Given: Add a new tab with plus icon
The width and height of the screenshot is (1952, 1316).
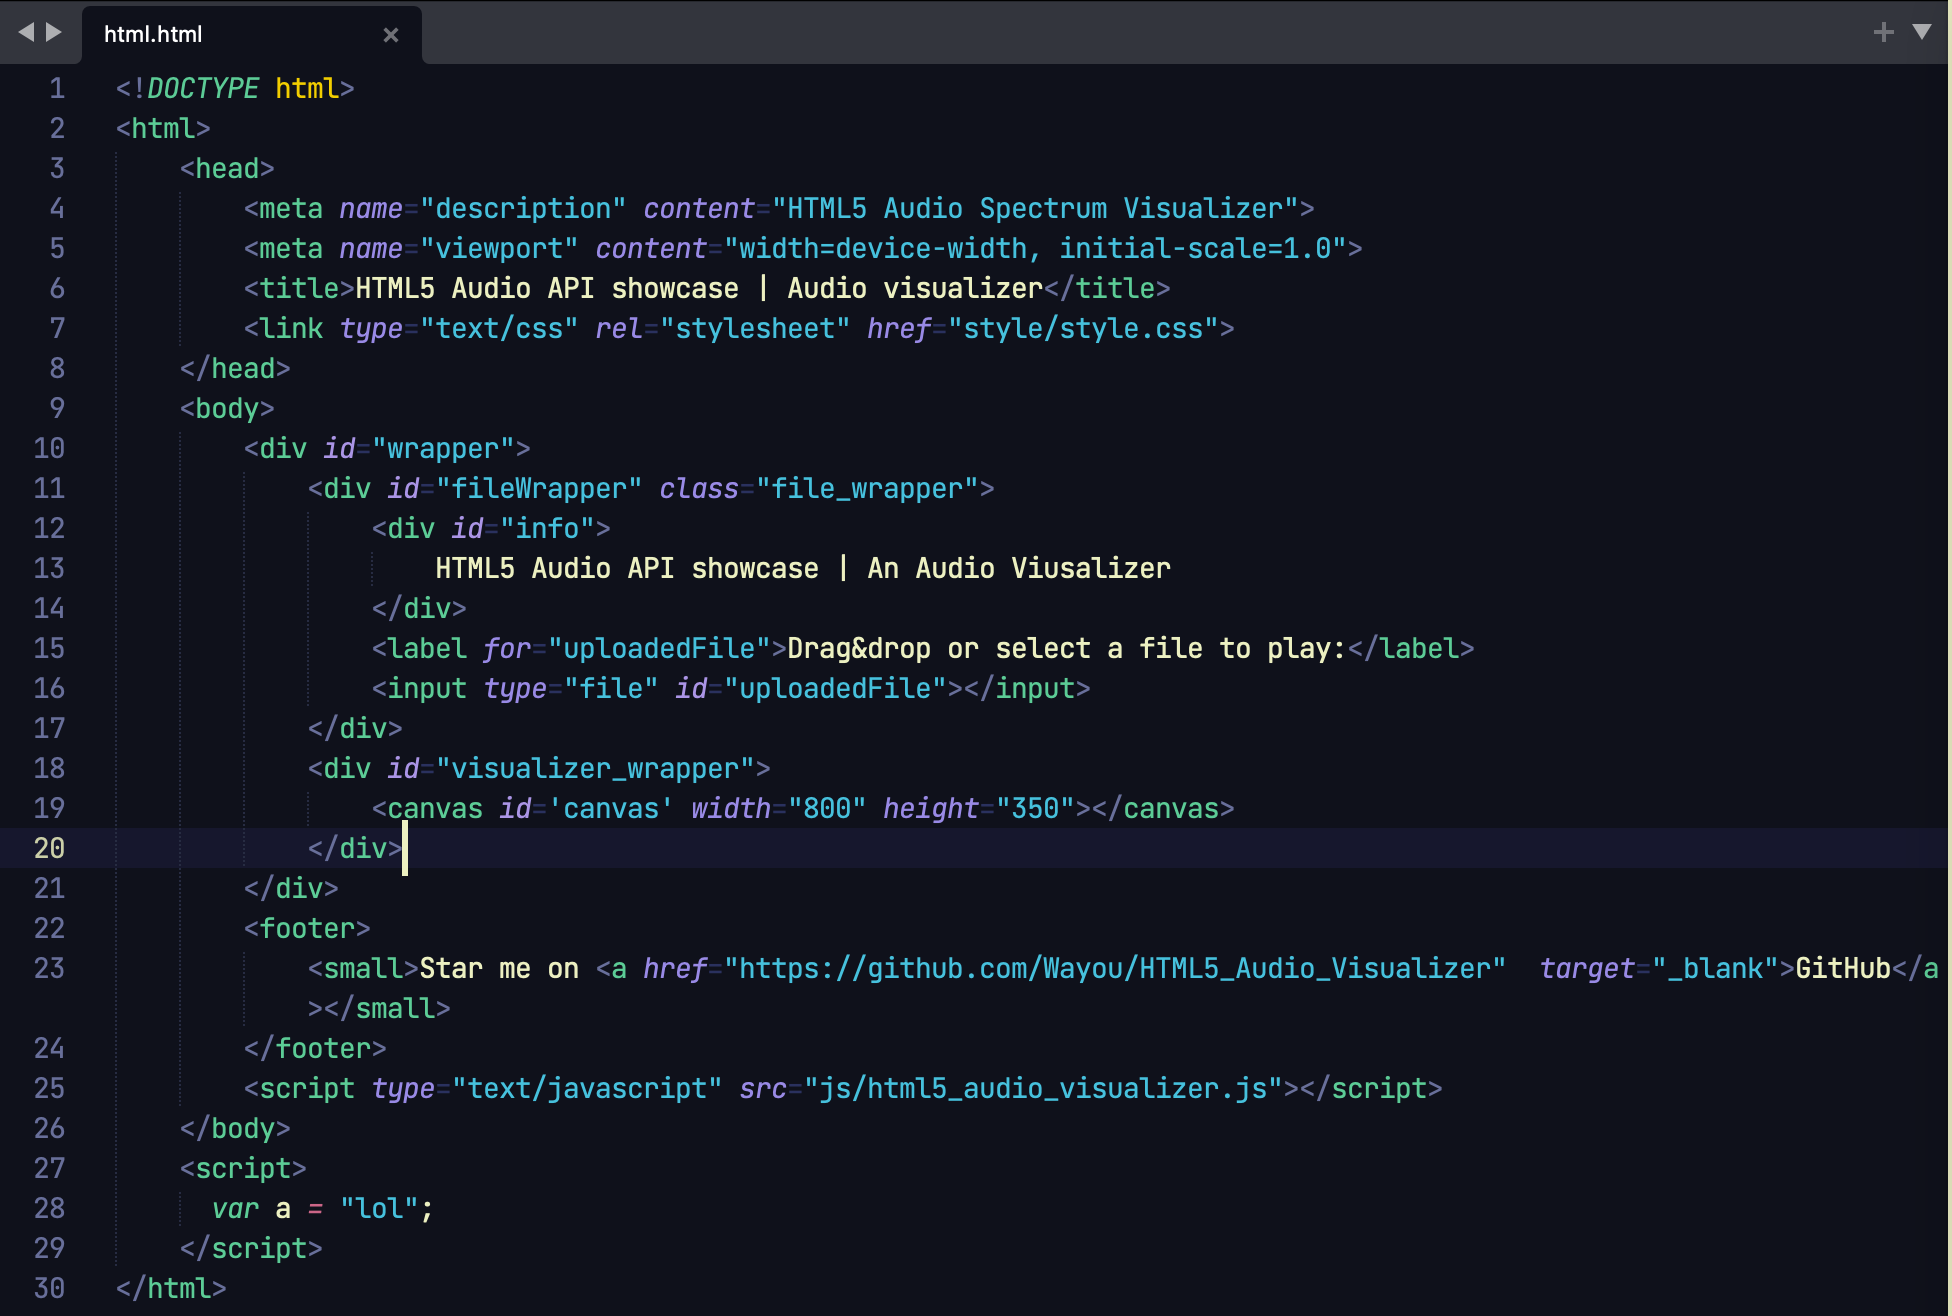Looking at the screenshot, I should coord(1883,32).
